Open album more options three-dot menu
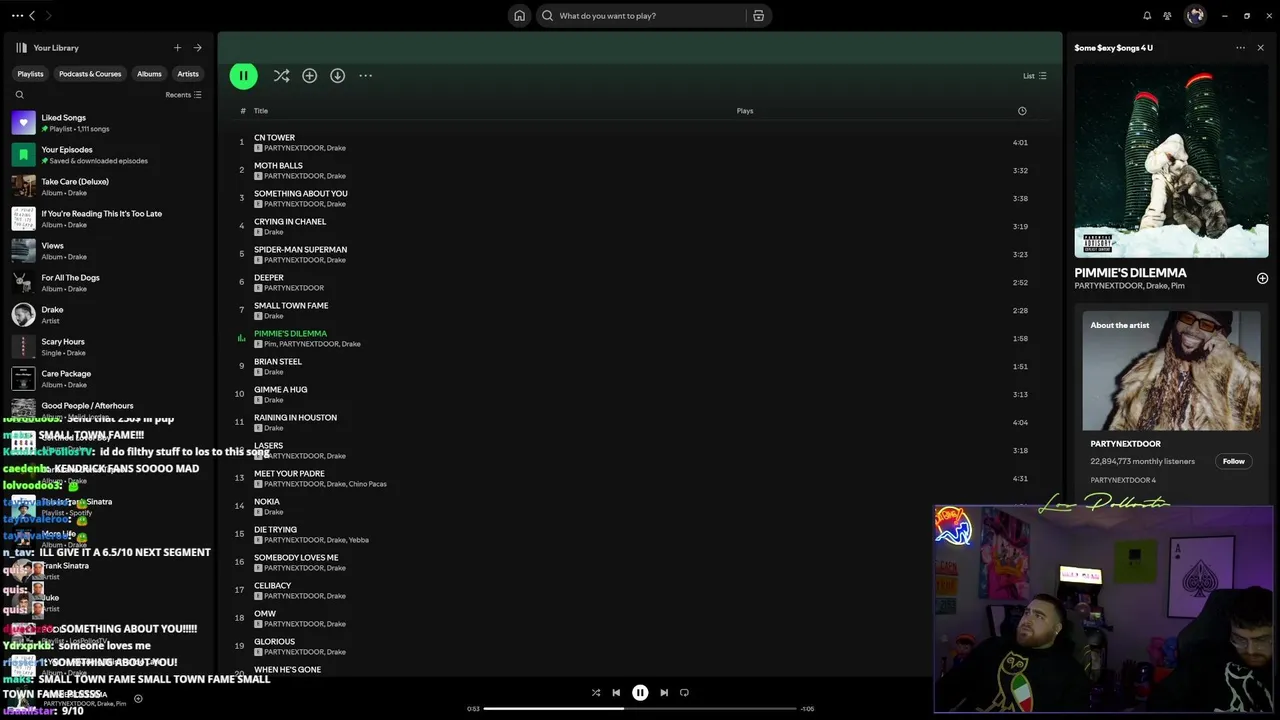This screenshot has width=1280, height=720. [x=365, y=76]
